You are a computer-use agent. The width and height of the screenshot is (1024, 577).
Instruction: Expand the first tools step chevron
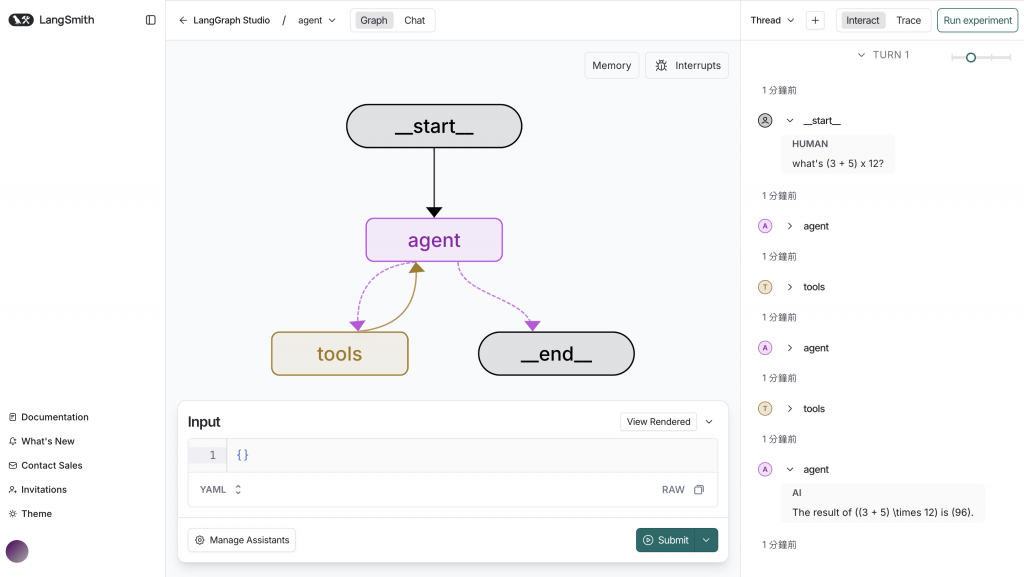pos(790,287)
